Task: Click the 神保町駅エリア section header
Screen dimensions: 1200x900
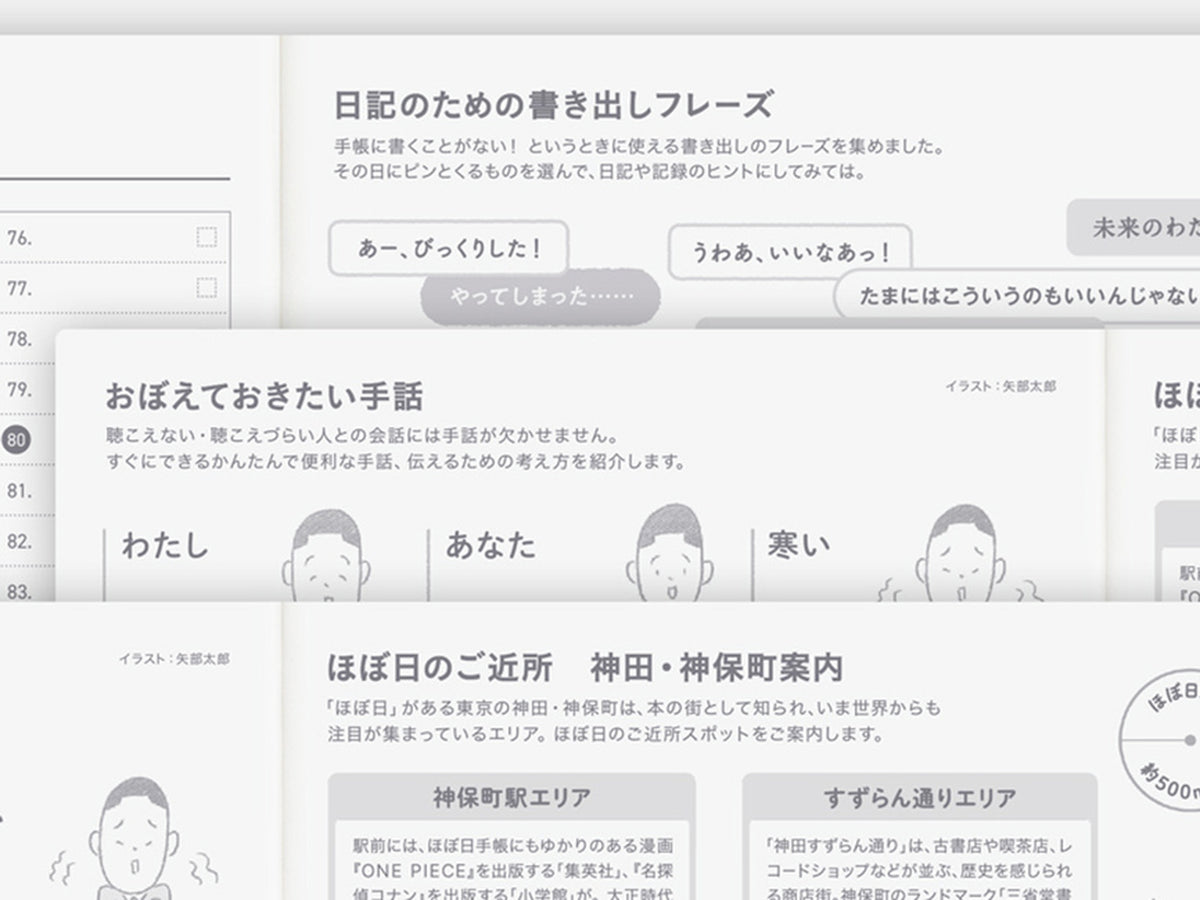Action: [511, 798]
